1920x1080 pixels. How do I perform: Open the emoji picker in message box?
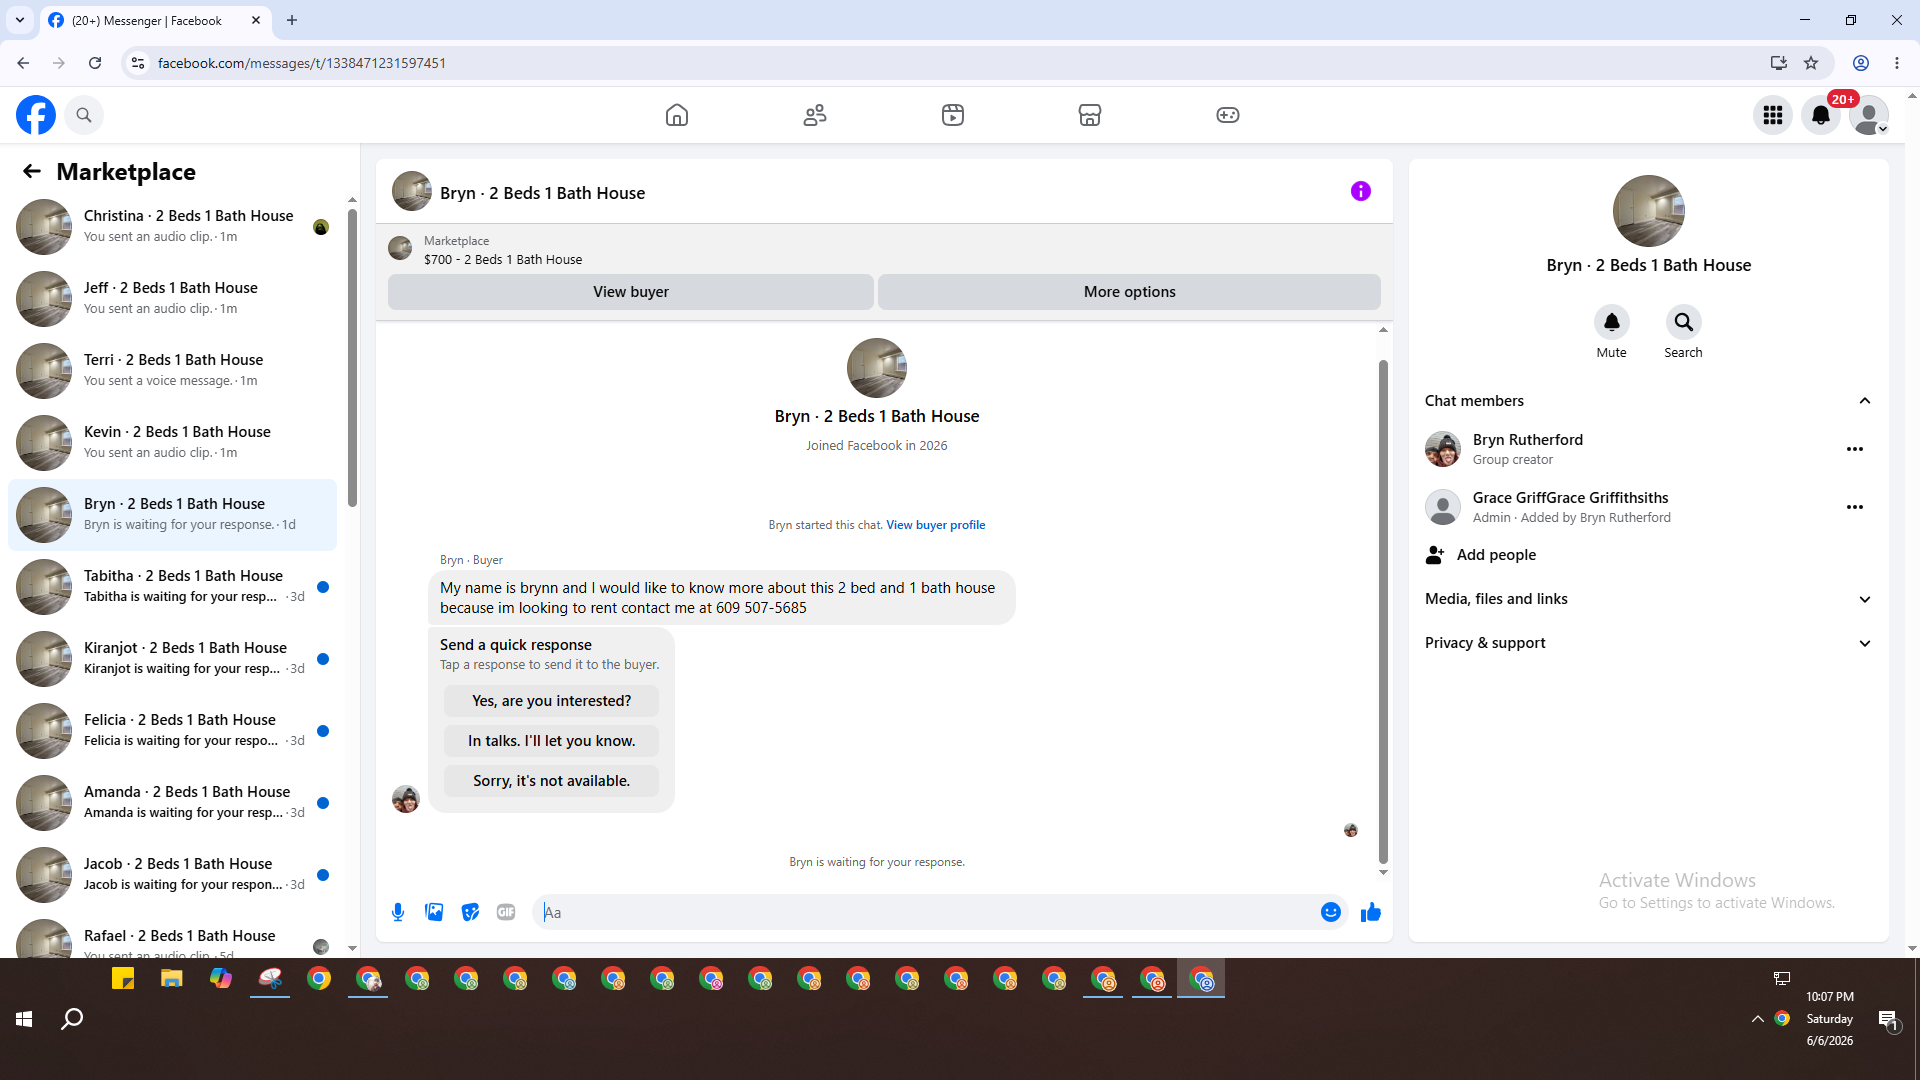[1331, 912]
